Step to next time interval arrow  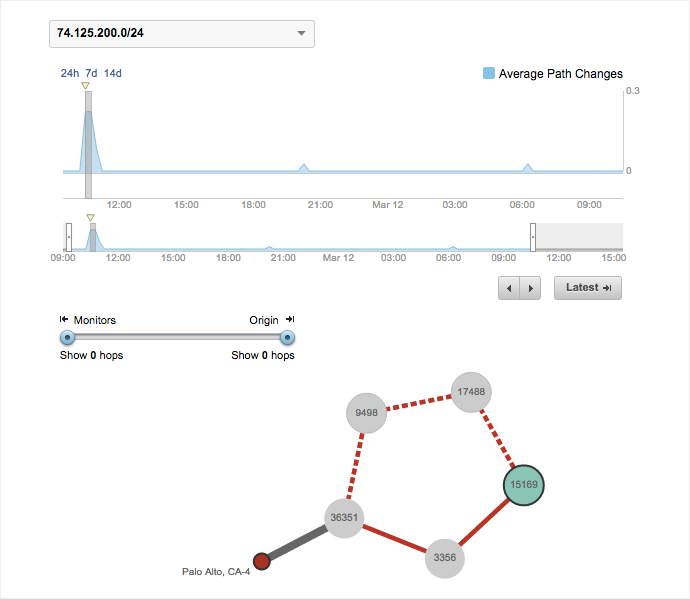pyautogui.click(x=531, y=288)
